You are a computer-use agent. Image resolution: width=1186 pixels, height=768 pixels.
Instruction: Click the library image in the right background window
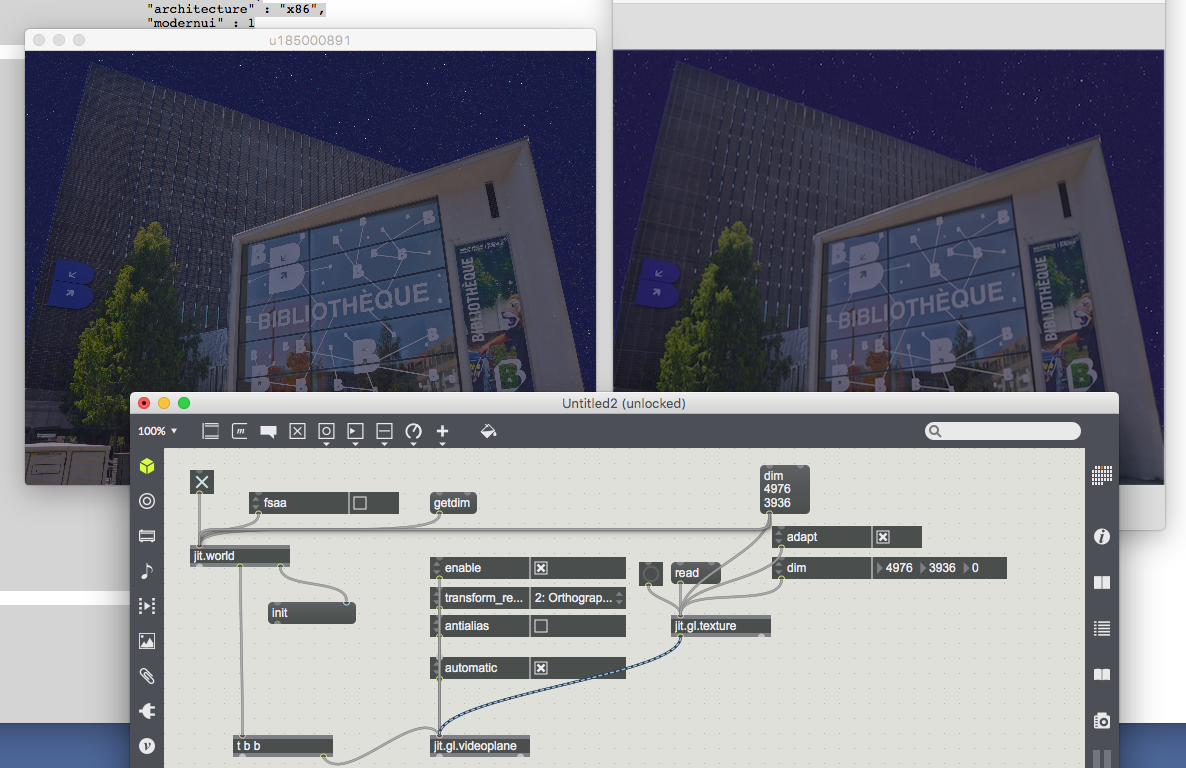coord(888,221)
